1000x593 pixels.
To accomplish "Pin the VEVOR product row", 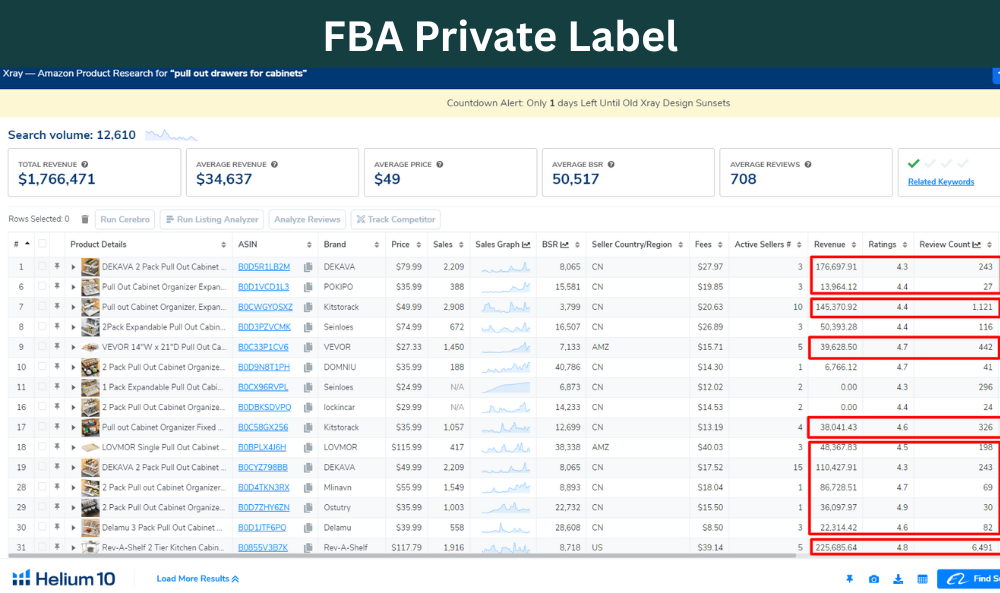I will 57,347.
